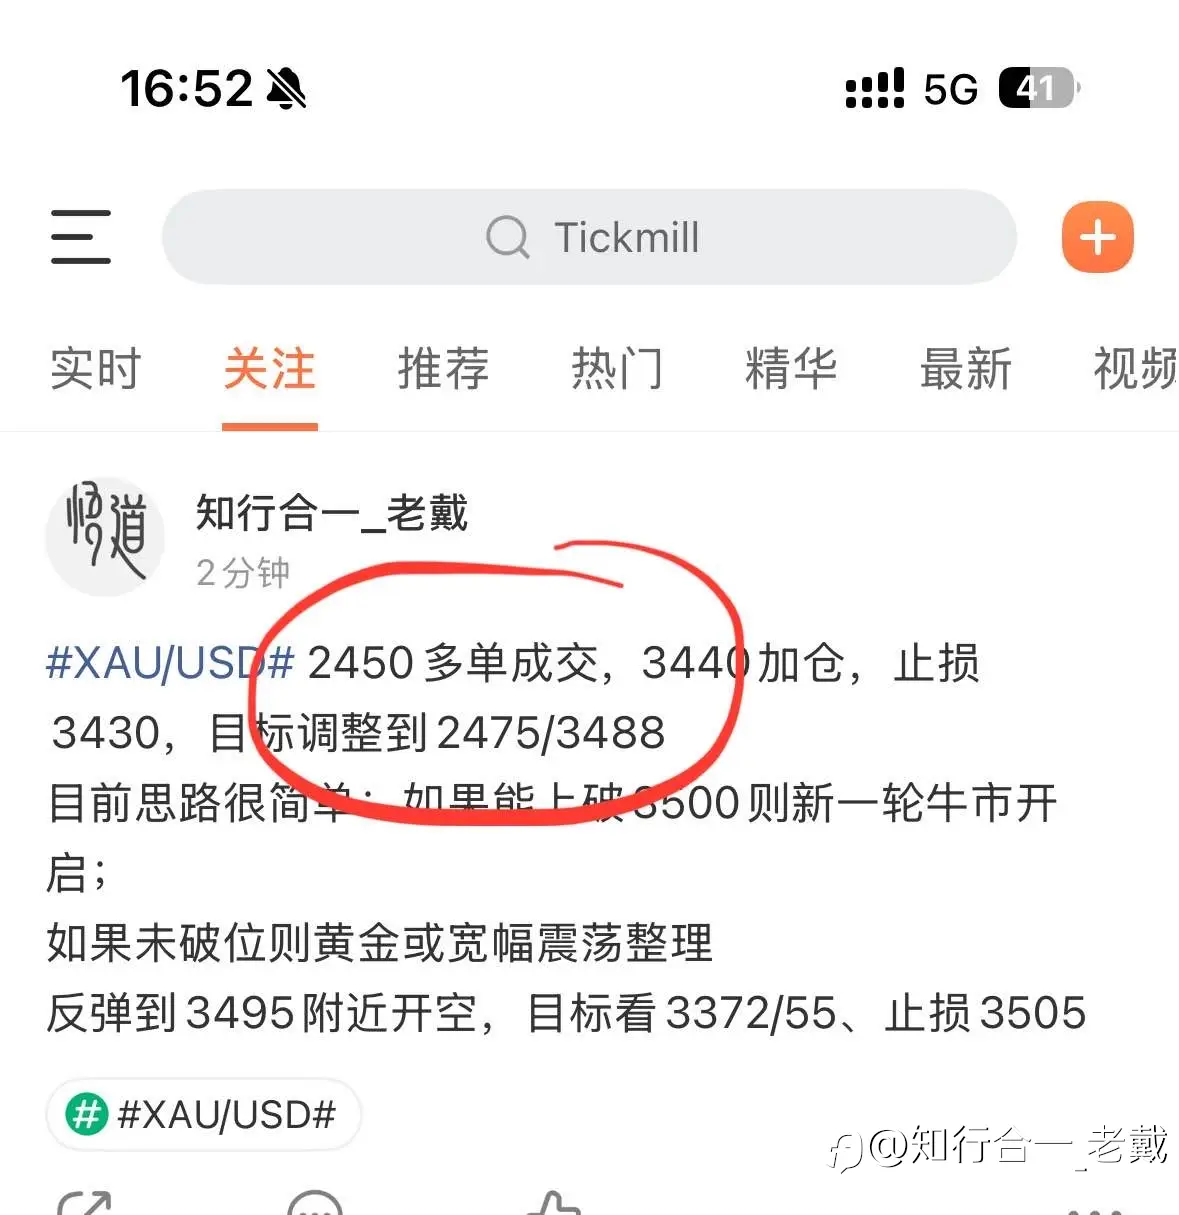
Task: Open the post body text
Action: [566, 838]
